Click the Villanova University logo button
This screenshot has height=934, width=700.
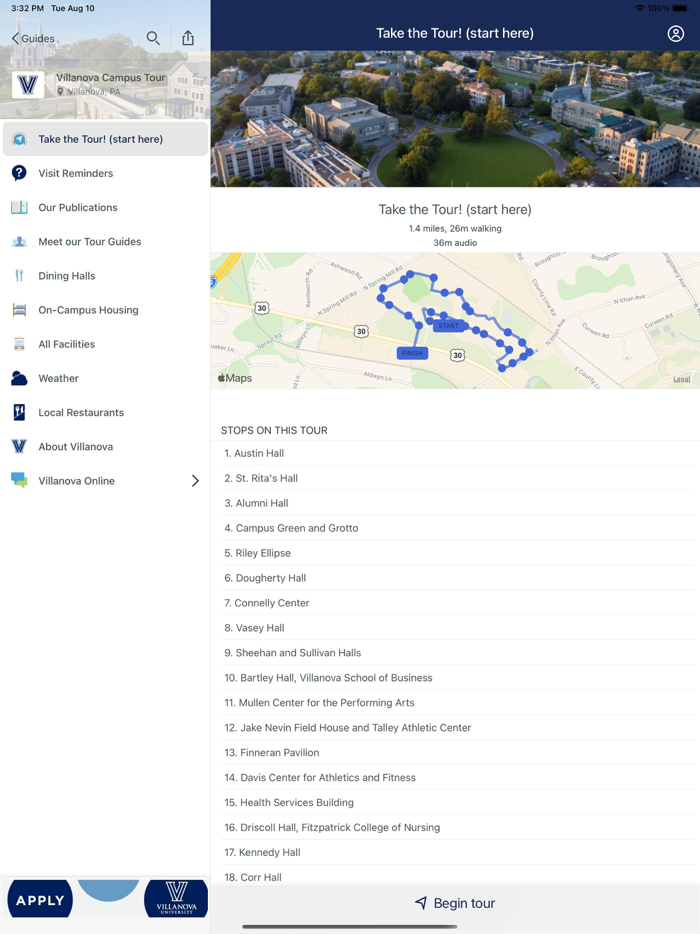[176, 899]
